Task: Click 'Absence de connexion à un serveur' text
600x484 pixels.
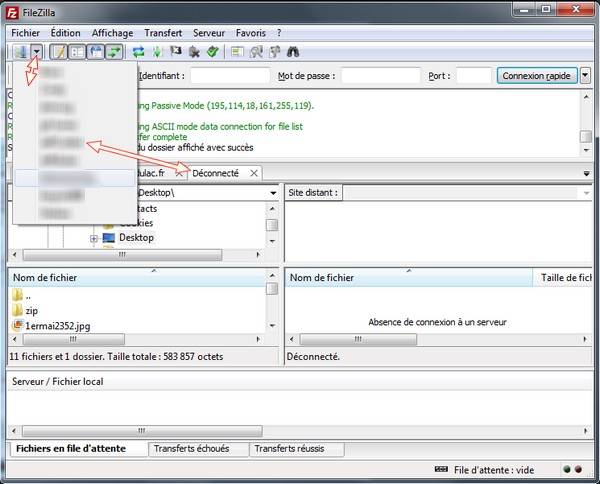Action: tap(437, 322)
